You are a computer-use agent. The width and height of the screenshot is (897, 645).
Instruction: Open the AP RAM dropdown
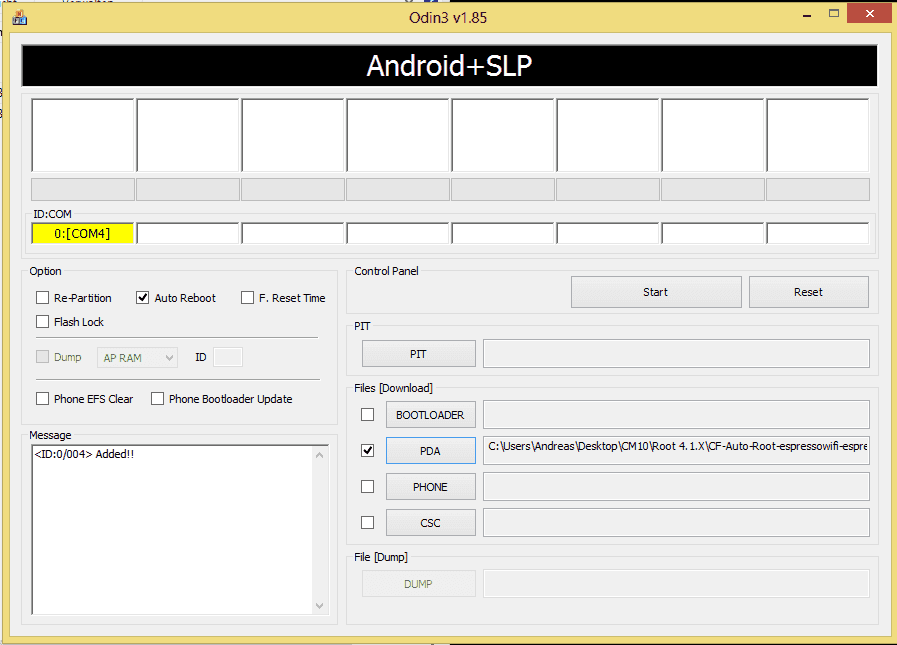pyautogui.click(x=137, y=358)
